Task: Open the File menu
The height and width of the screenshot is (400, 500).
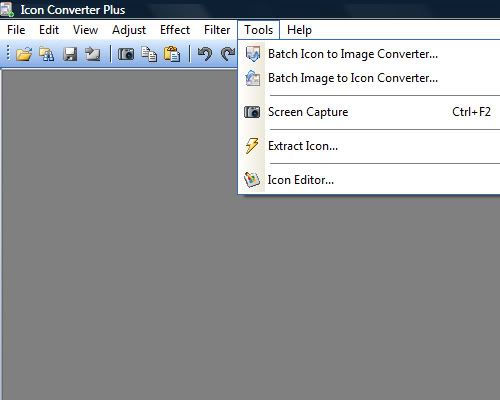Action: (x=16, y=30)
